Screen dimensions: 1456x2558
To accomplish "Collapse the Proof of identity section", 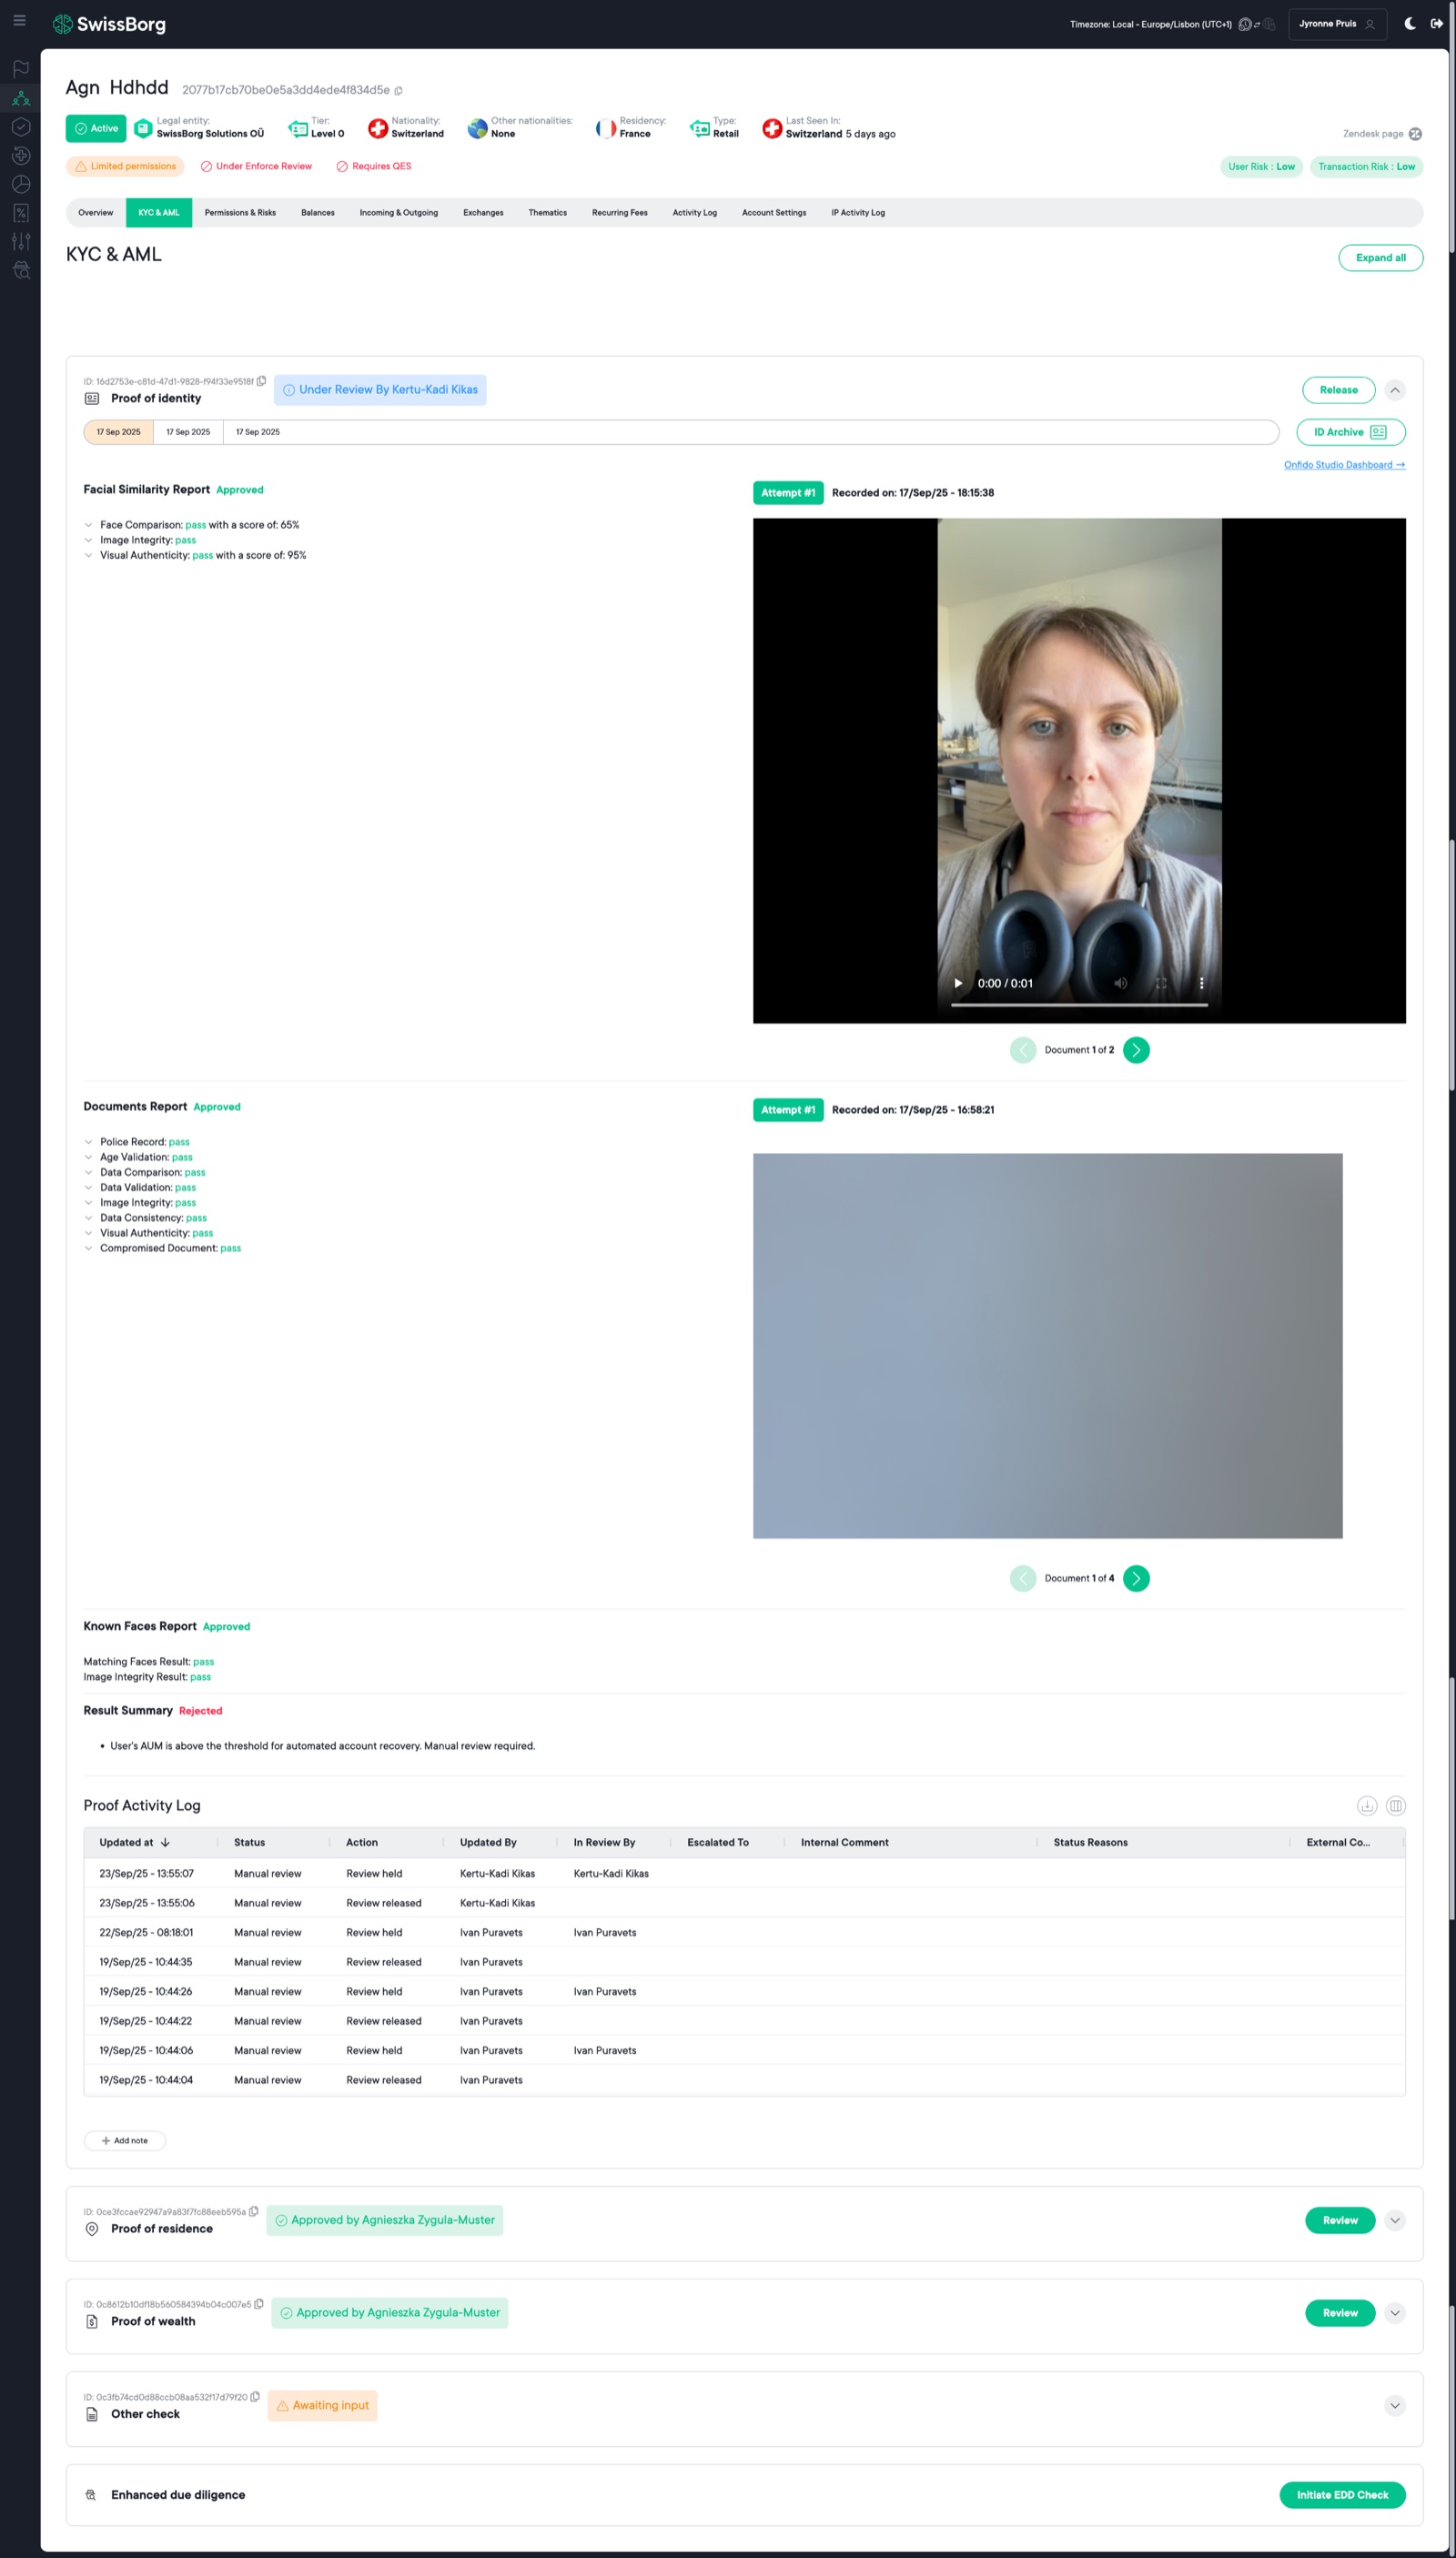I will pos(1395,390).
